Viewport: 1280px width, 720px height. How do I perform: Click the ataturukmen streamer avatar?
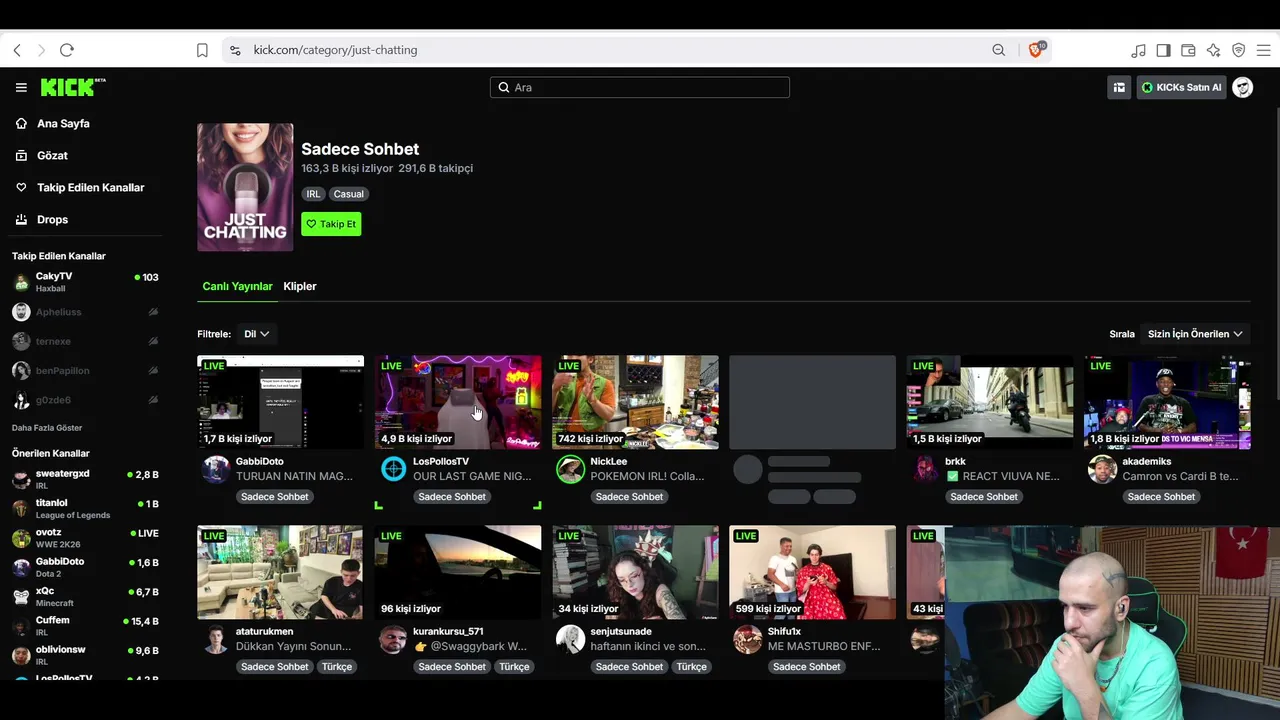click(x=216, y=639)
